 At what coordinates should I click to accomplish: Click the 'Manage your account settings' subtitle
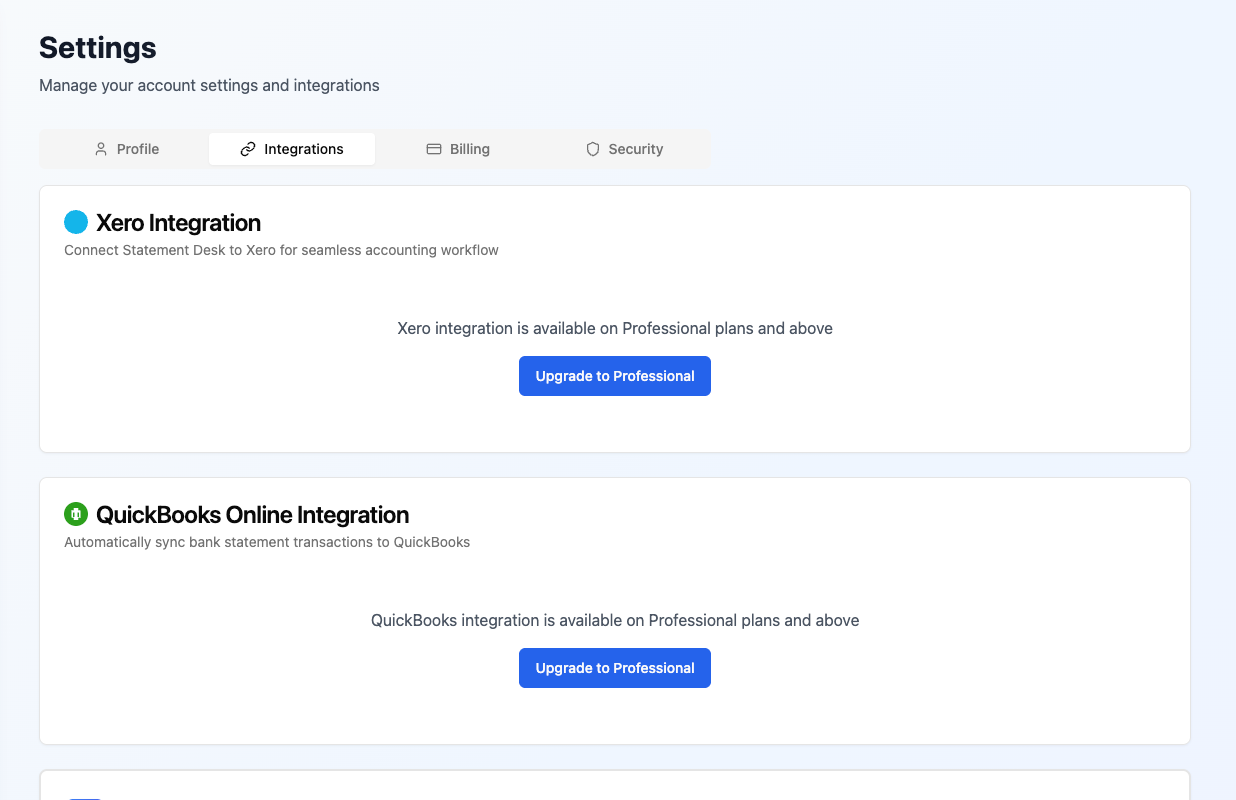pyautogui.click(x=209, y=85)
